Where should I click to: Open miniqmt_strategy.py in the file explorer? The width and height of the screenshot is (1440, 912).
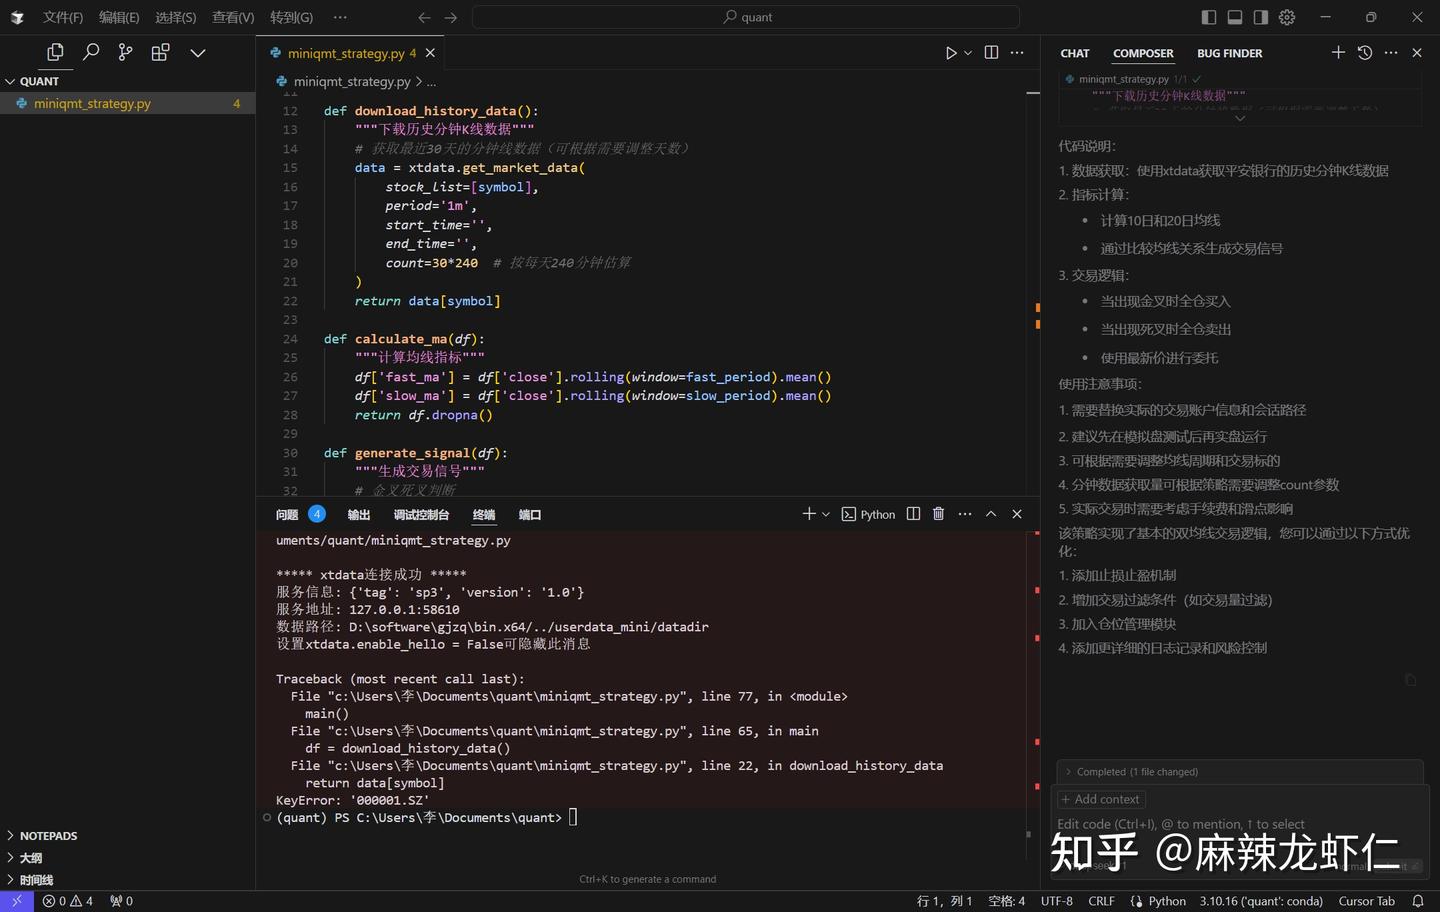pos(128,103)
